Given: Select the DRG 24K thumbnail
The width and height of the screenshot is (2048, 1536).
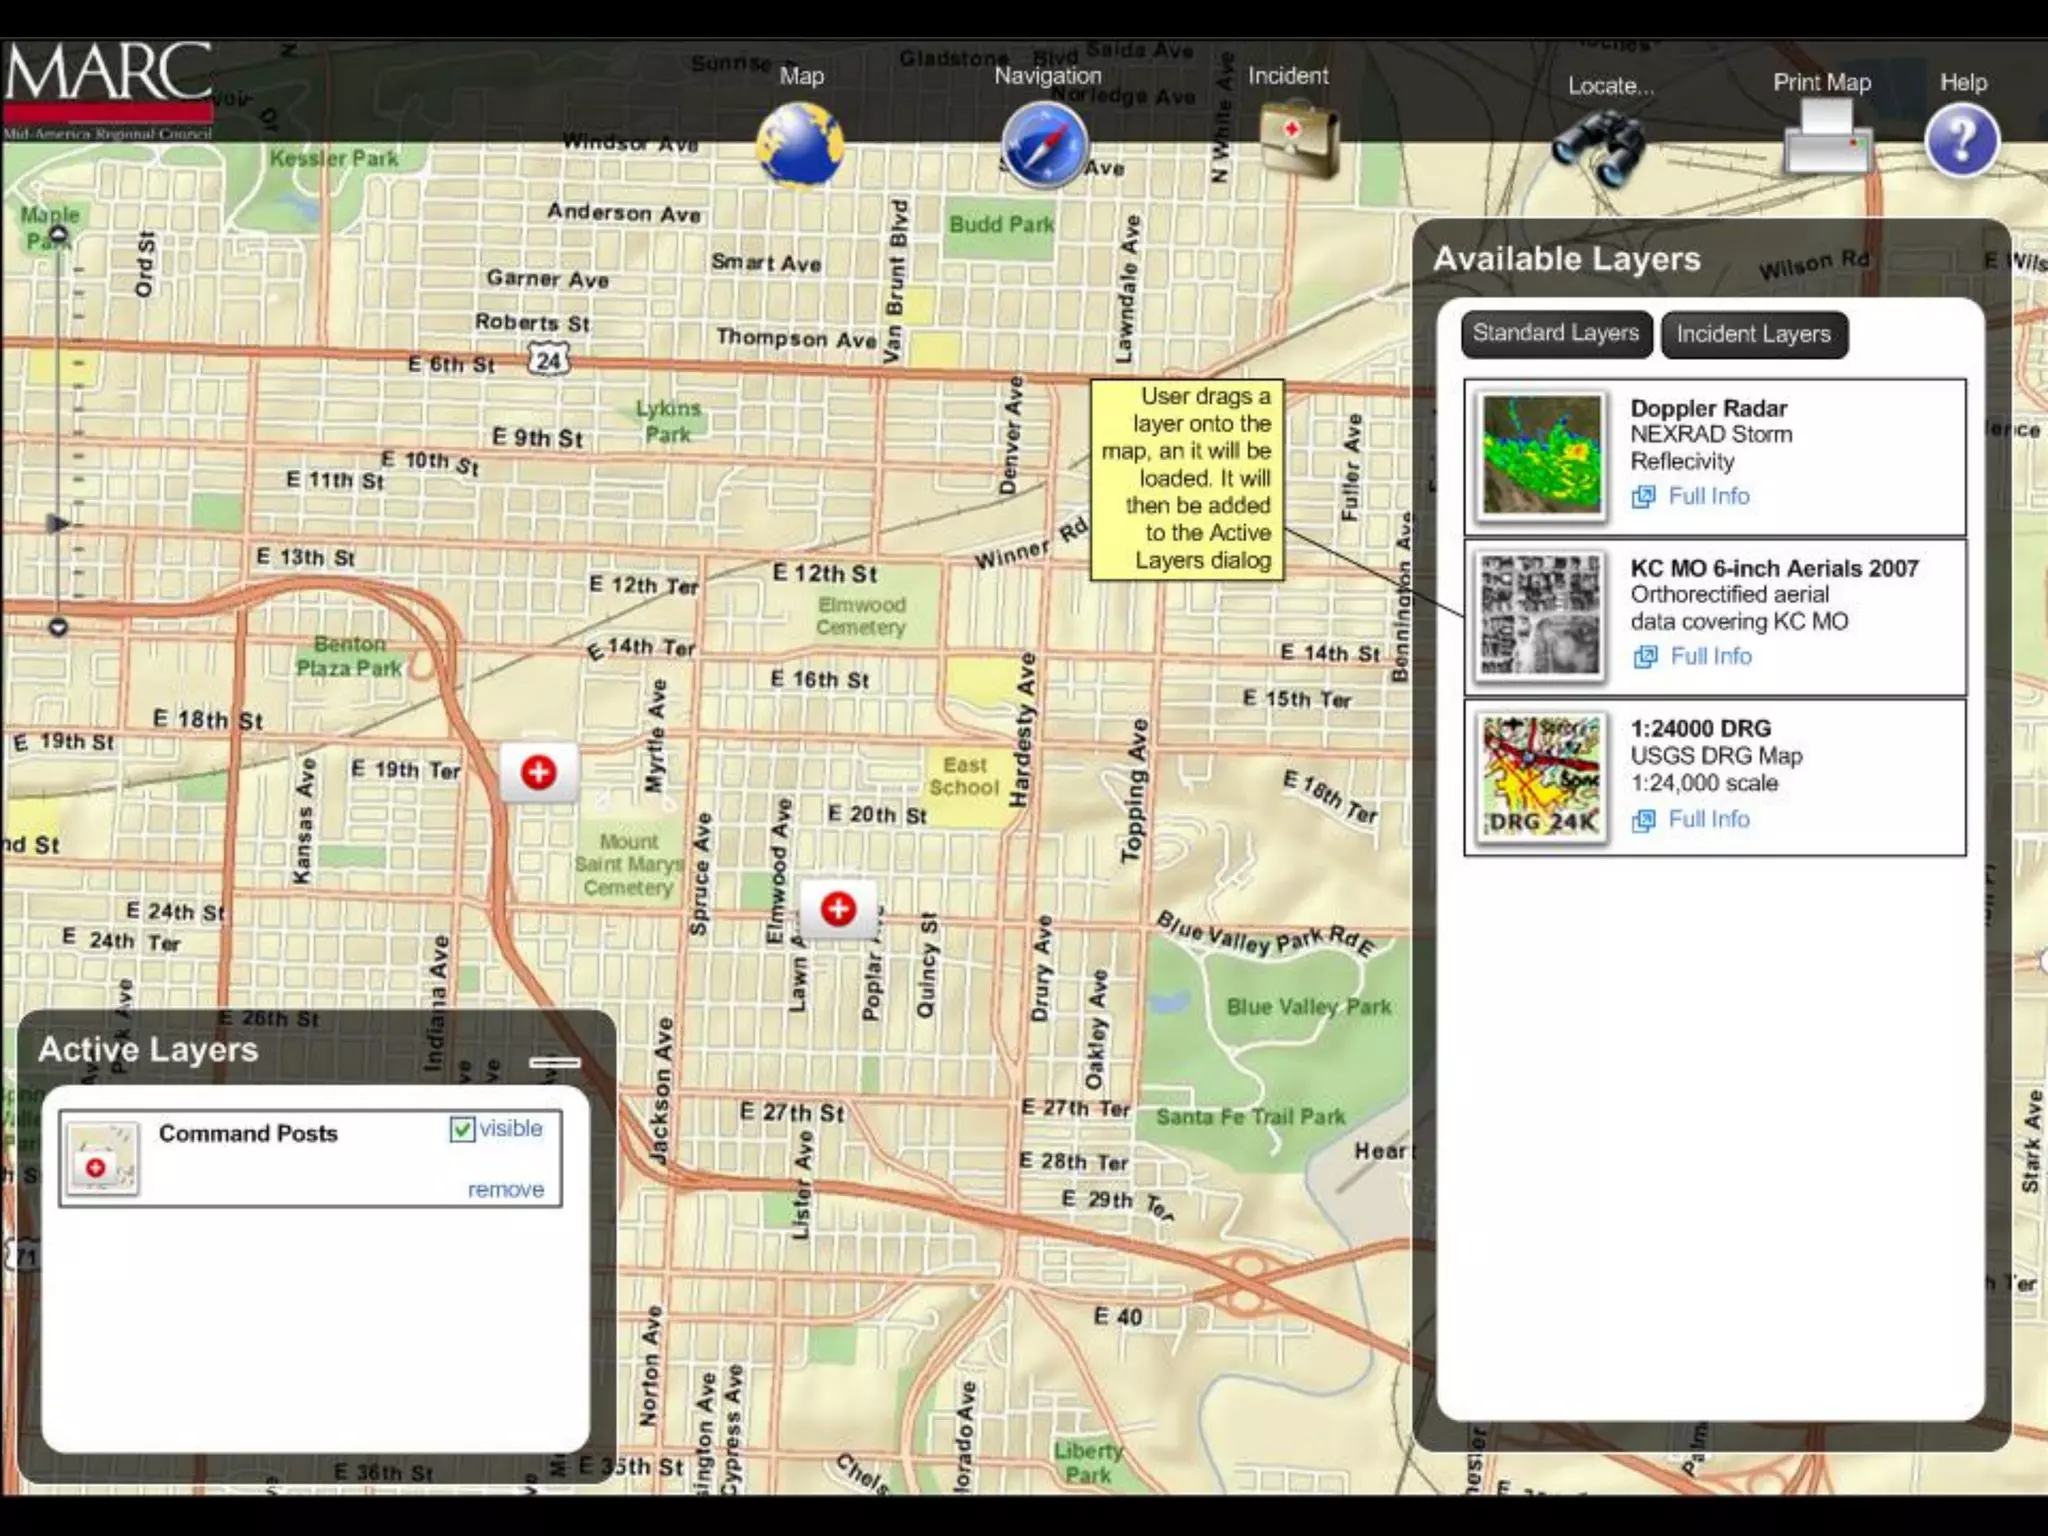Looking at the screenshot, I should pyautogui.click(x=1541, y=777).
